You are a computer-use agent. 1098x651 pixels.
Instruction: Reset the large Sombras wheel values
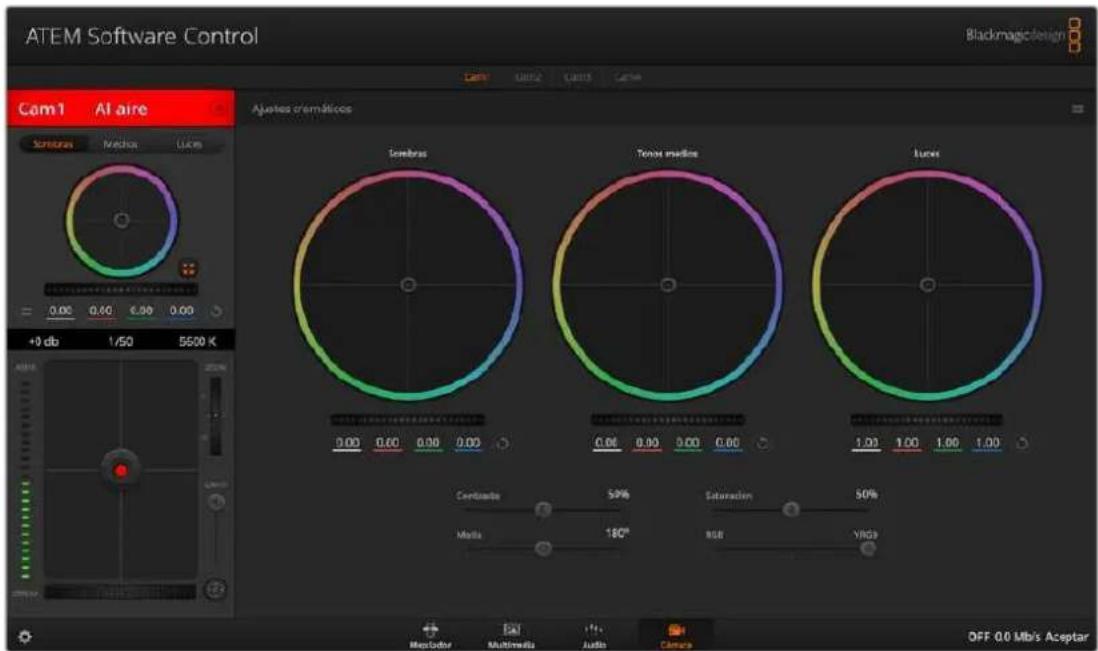coord(502,444)
